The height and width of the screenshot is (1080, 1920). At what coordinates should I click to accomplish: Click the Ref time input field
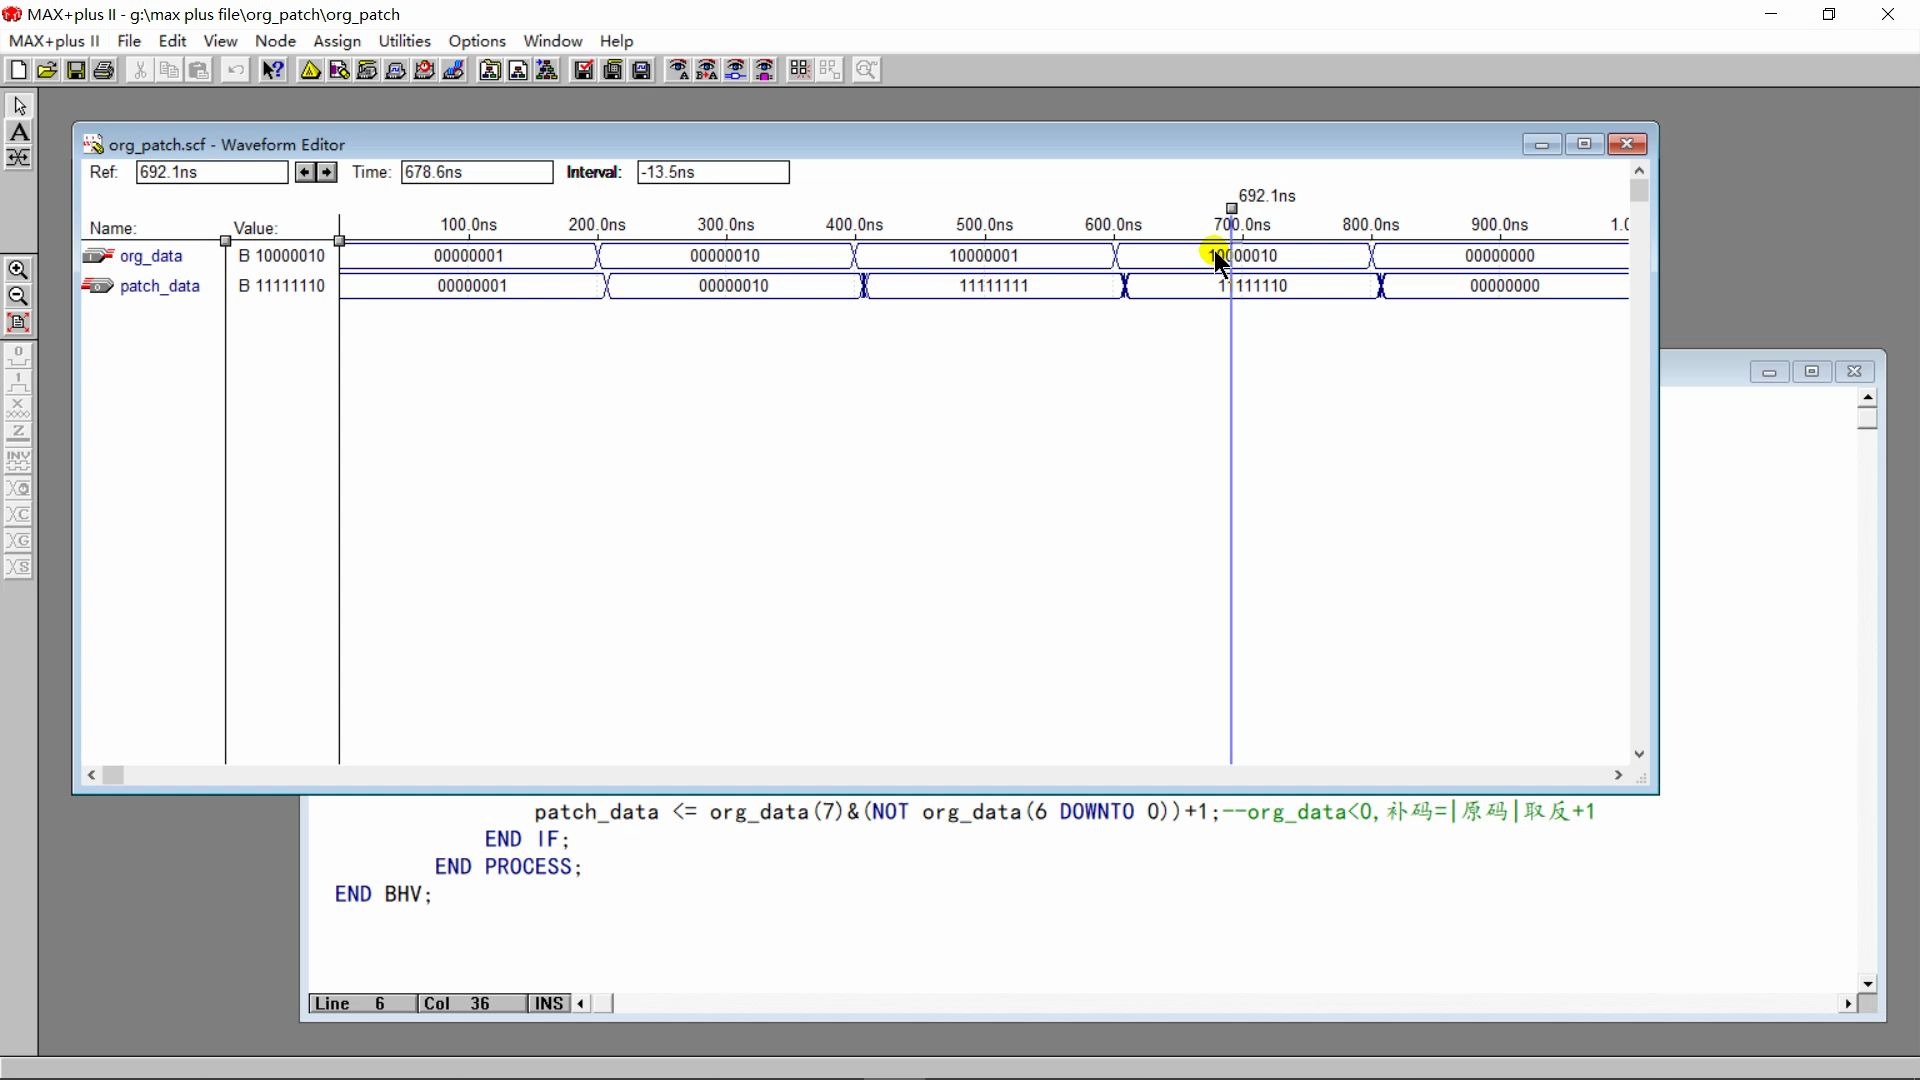coord(211,172)
